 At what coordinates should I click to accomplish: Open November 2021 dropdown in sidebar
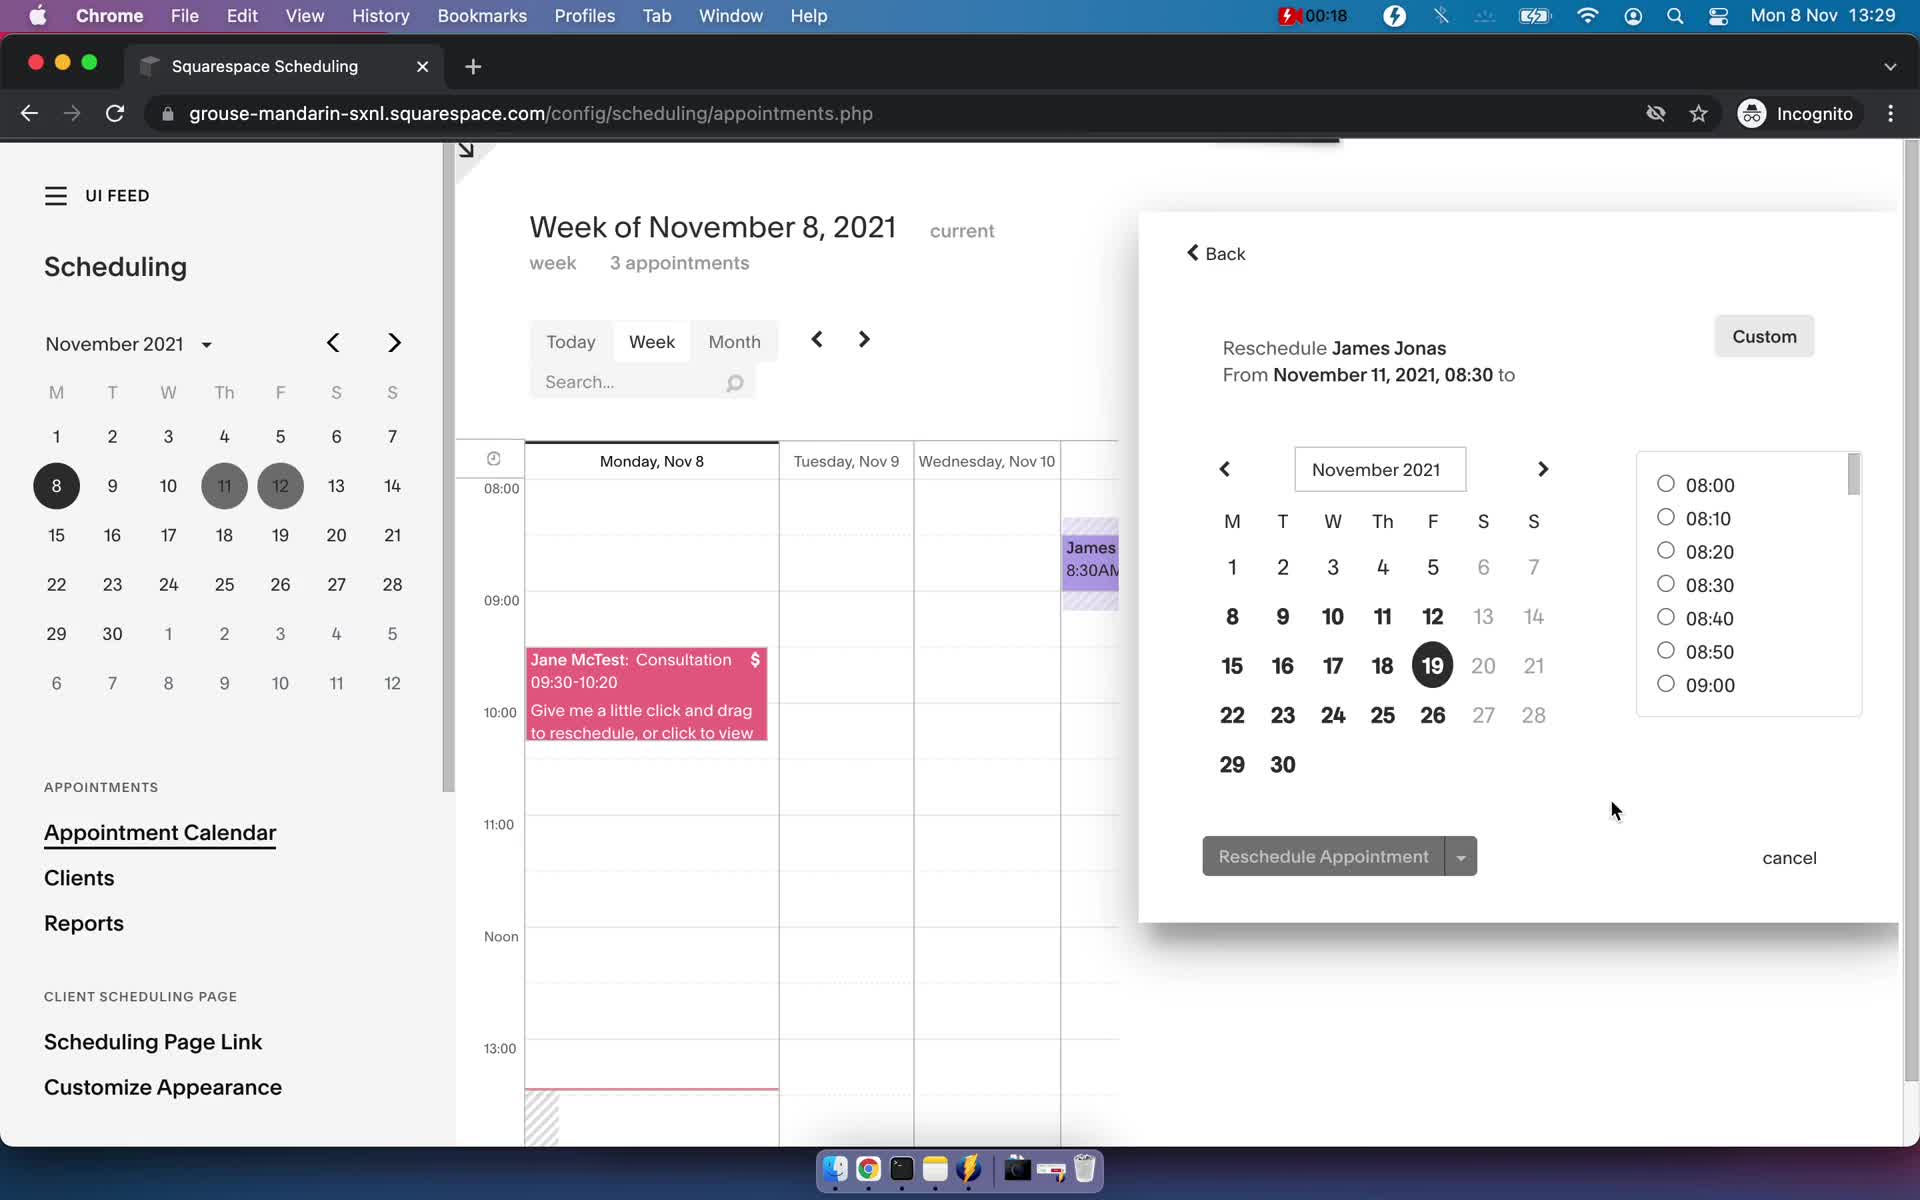[x=129, y=344]
